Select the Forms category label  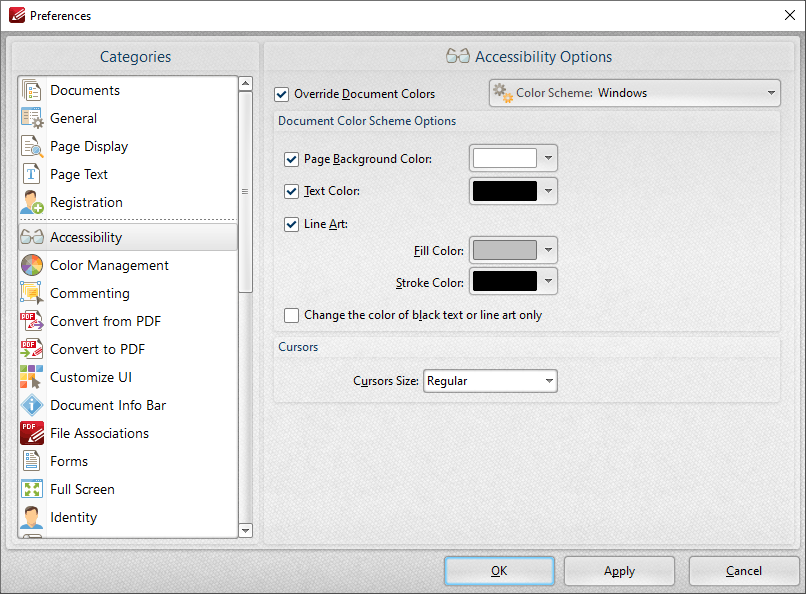69,461
